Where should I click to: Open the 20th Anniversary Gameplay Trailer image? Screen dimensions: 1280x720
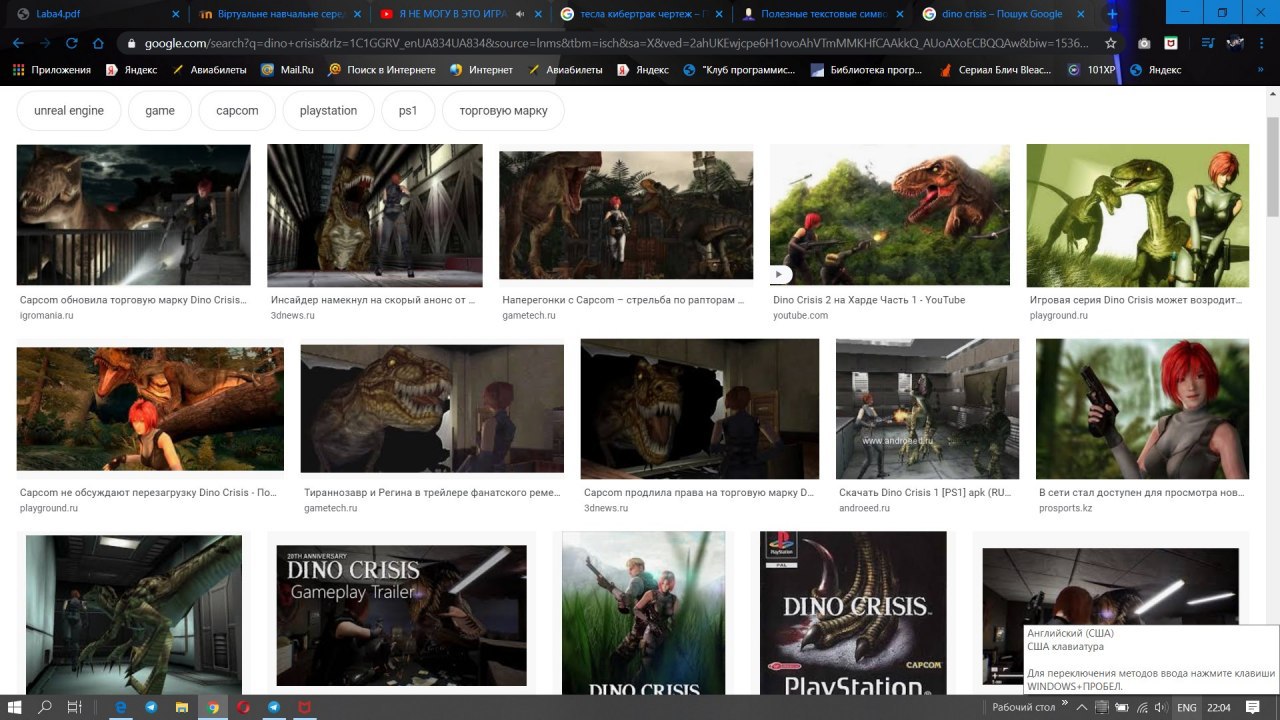[401, 615]
